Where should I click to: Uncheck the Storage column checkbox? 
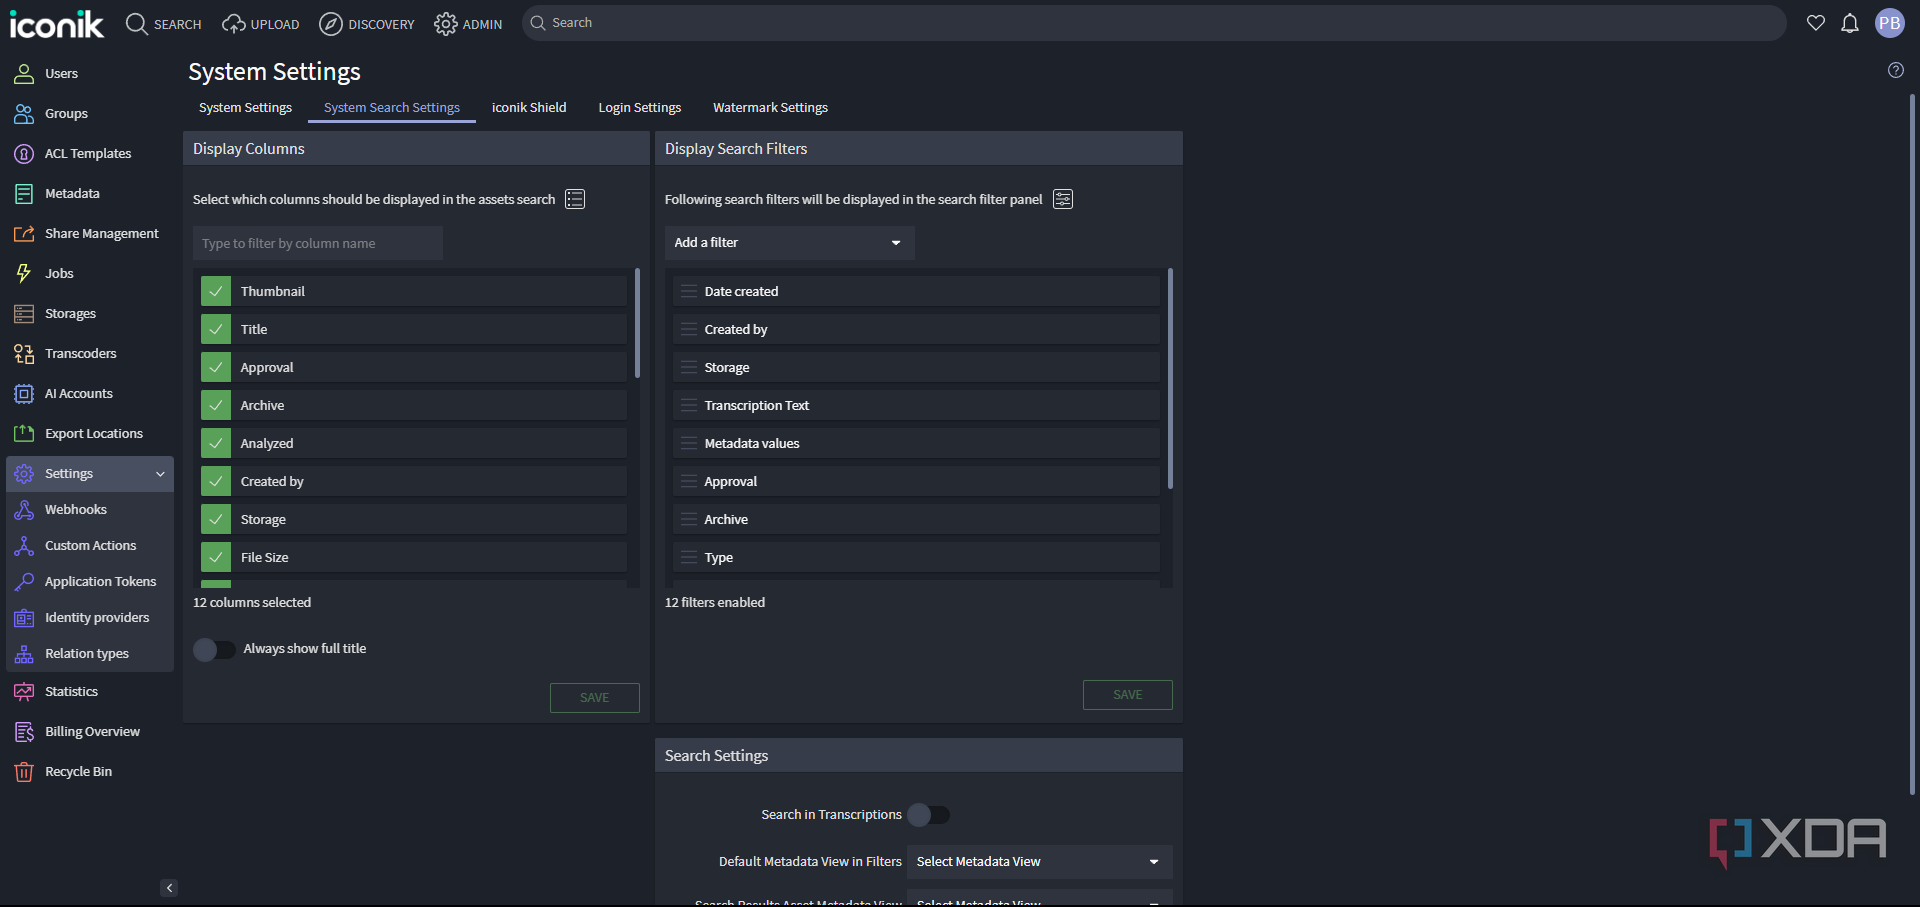pyautogui.click(x=216, y=519)
